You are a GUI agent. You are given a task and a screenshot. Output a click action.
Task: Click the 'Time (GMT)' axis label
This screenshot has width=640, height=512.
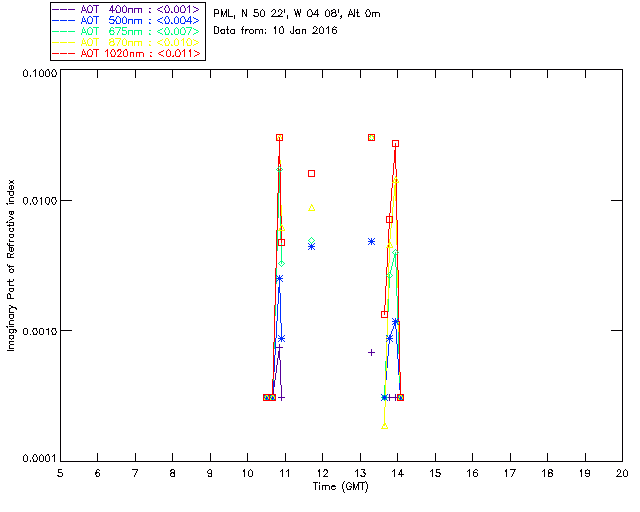(340, 486)
